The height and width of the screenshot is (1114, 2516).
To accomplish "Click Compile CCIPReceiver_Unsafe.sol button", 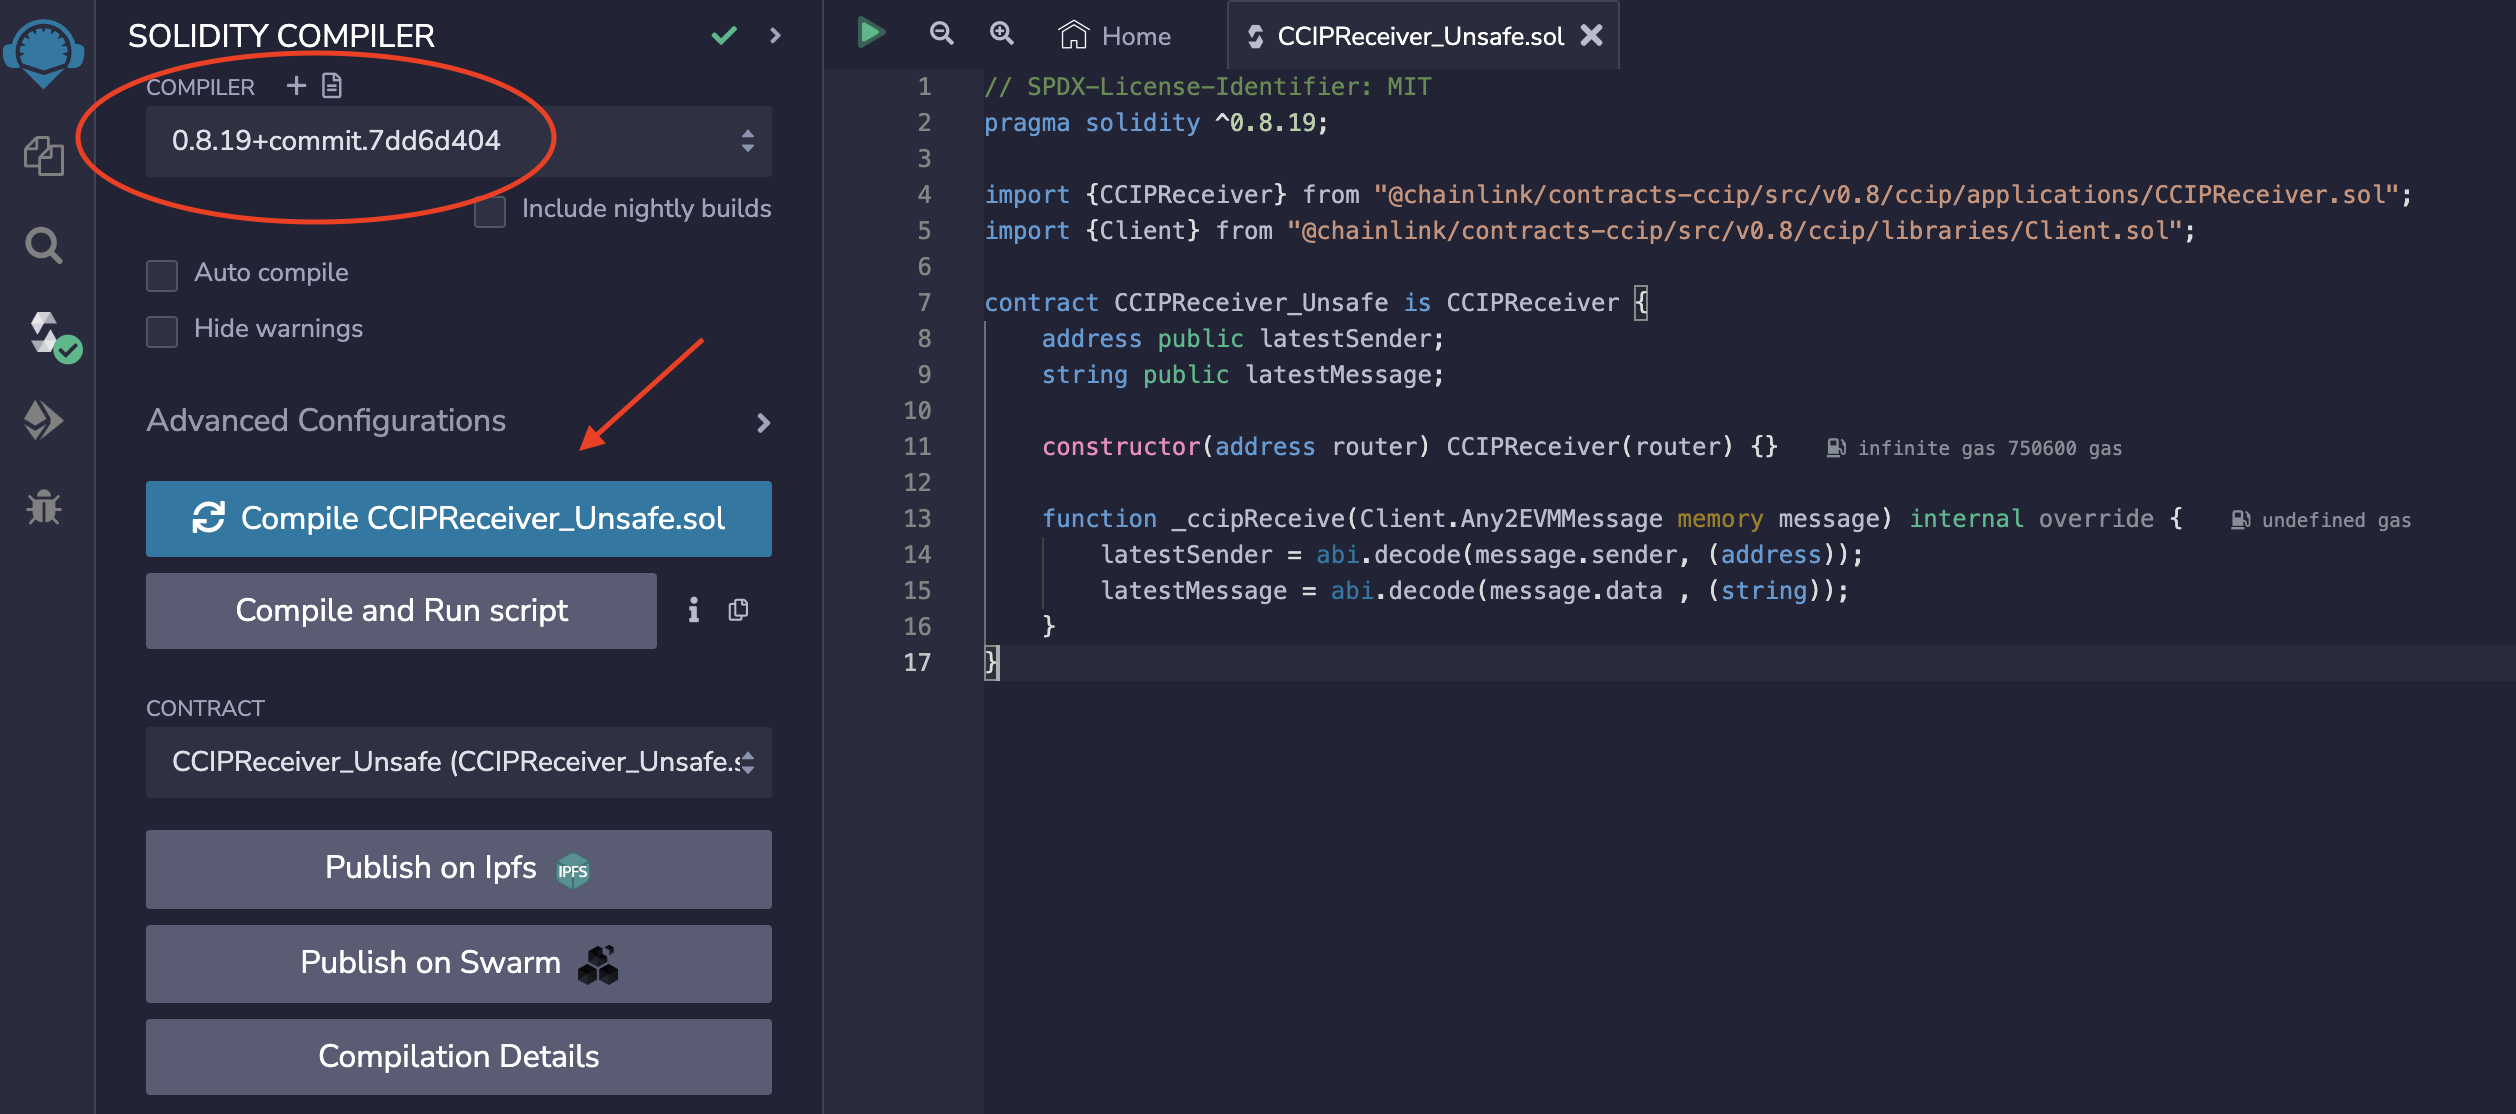I will tap(458, 519).
